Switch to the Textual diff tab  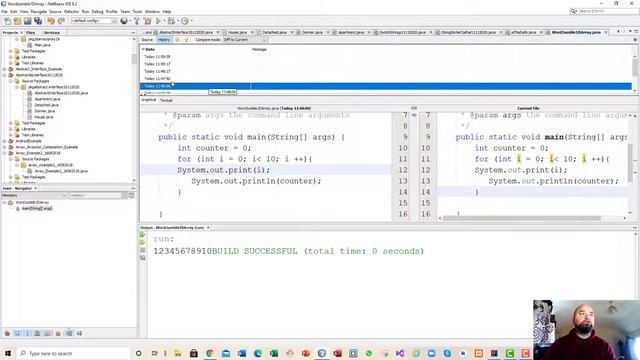pos(166,100)
